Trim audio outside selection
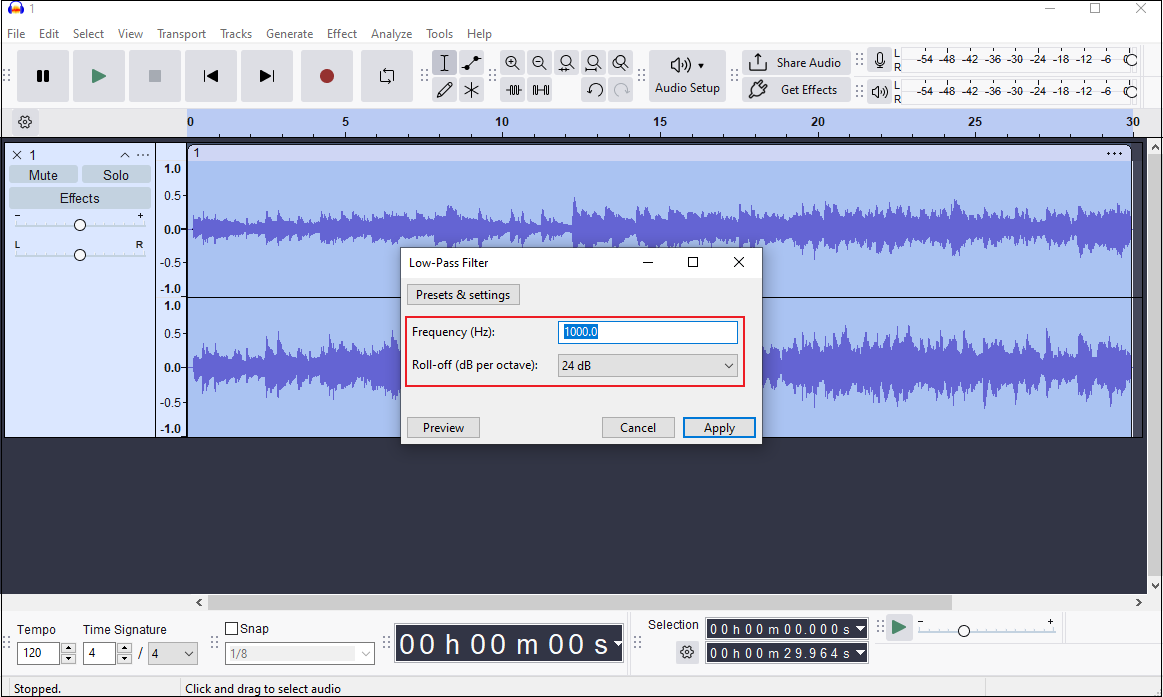Viewport: 1163px width, 697px height. tap(512, 90)
